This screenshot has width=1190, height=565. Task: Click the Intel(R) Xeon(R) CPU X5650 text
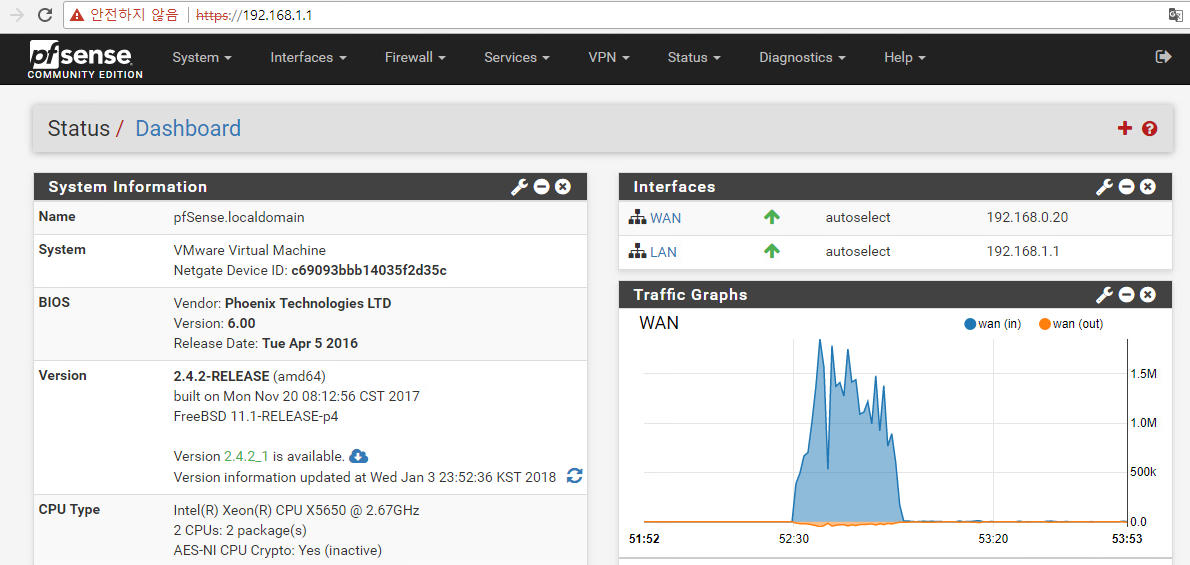[297, 510]
